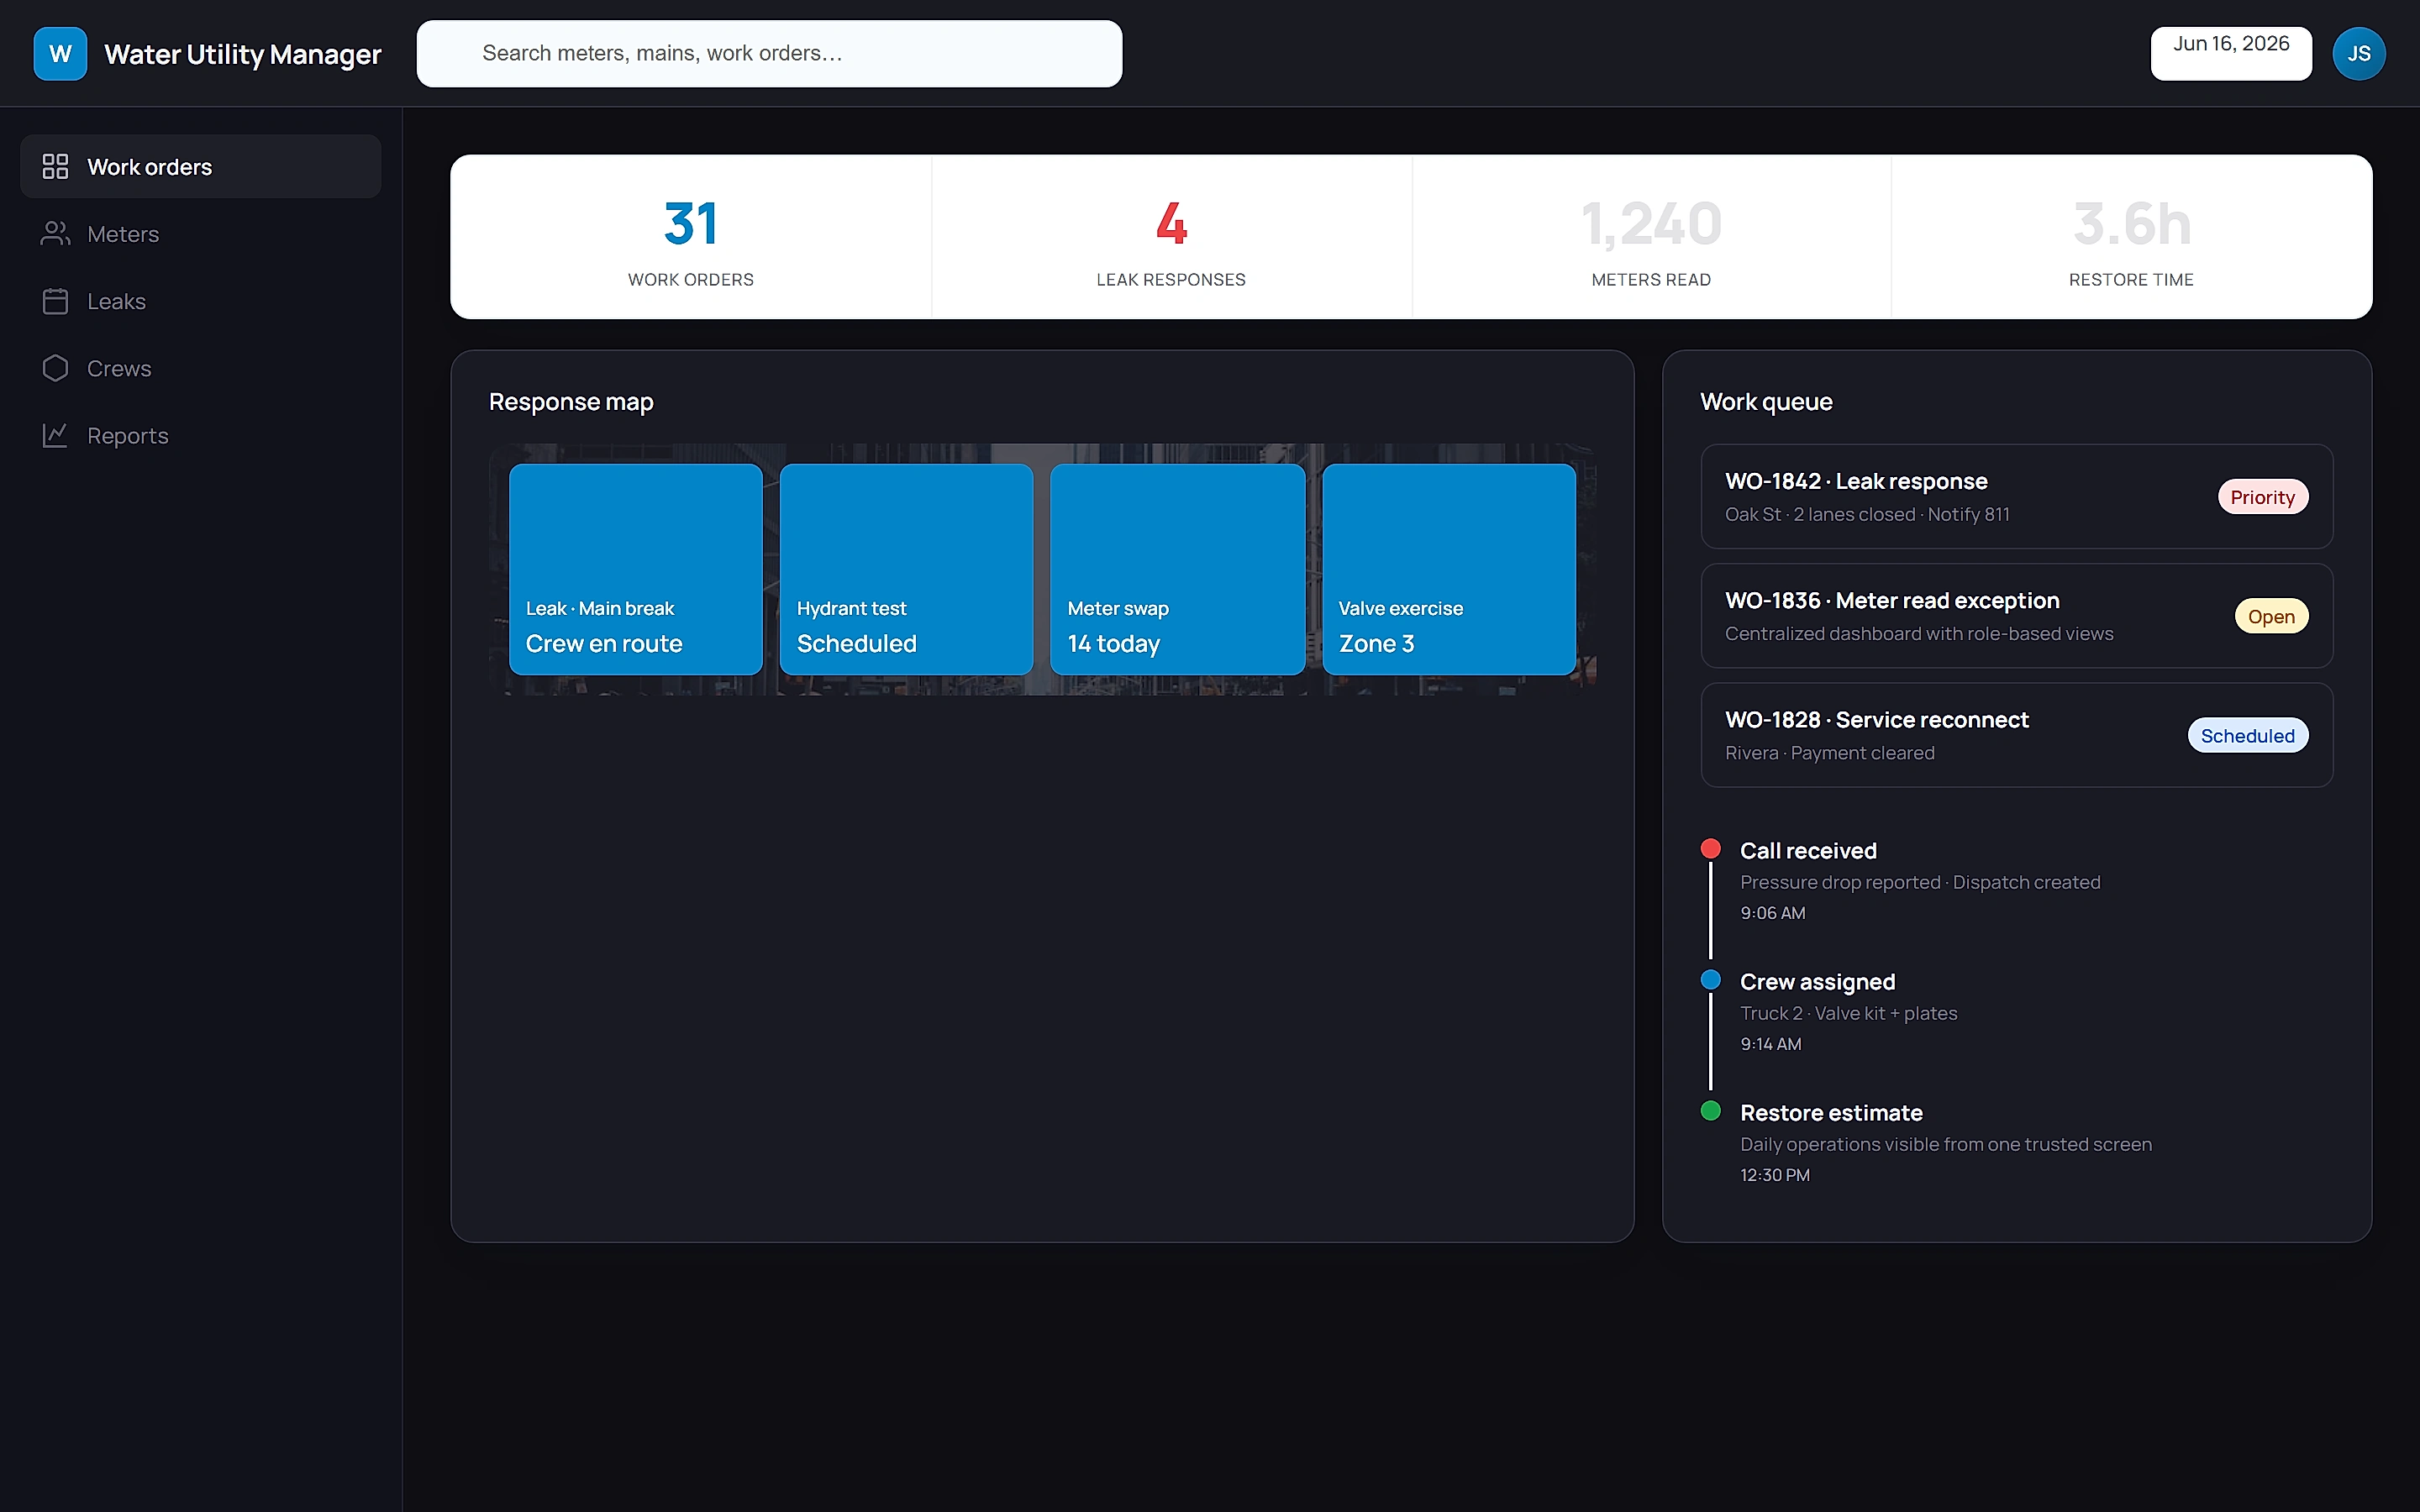Open the Meter swap 14 today card

point(1177,569)
